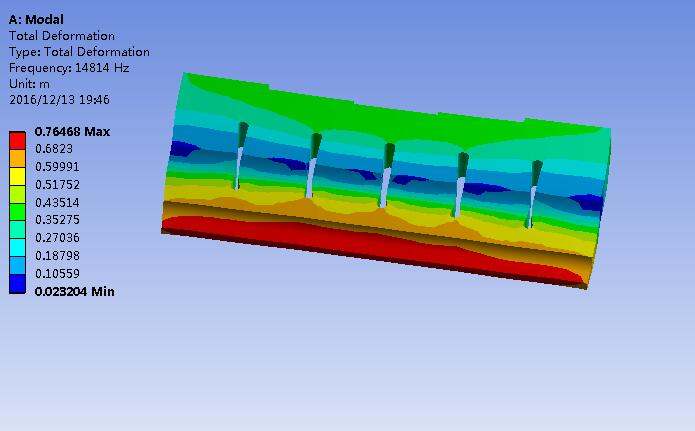Click the 0.59991 legend value
This screenshot has height=431, width=695.
click(57, 167)
